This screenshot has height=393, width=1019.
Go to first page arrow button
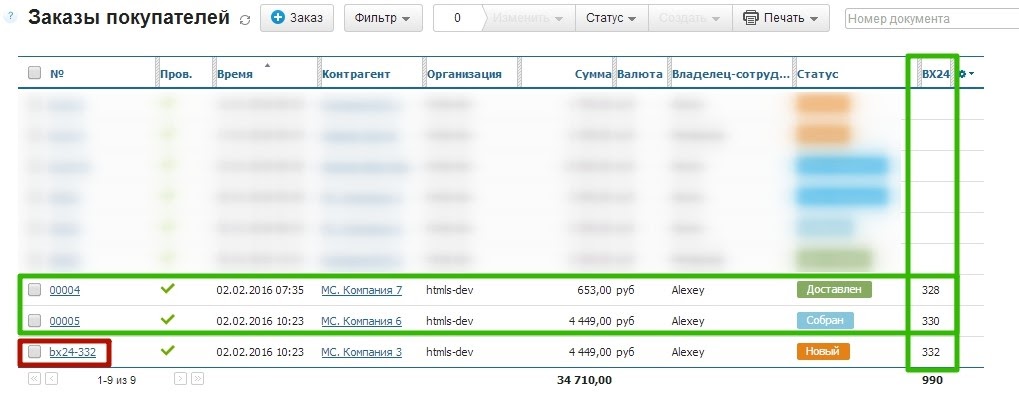point(34,378)
